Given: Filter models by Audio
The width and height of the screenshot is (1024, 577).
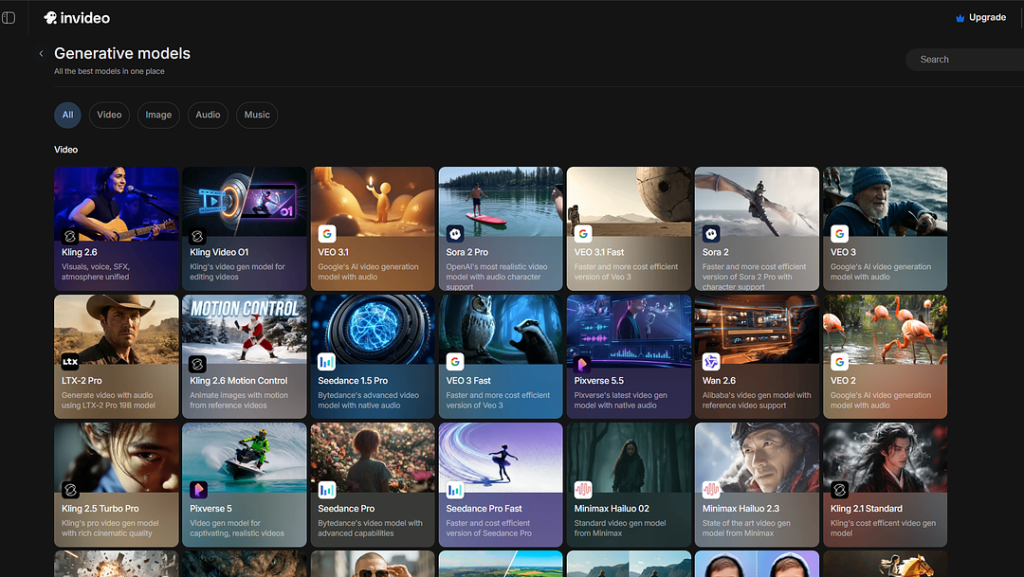Looking at the screenshot, I should tap(208, 115).
